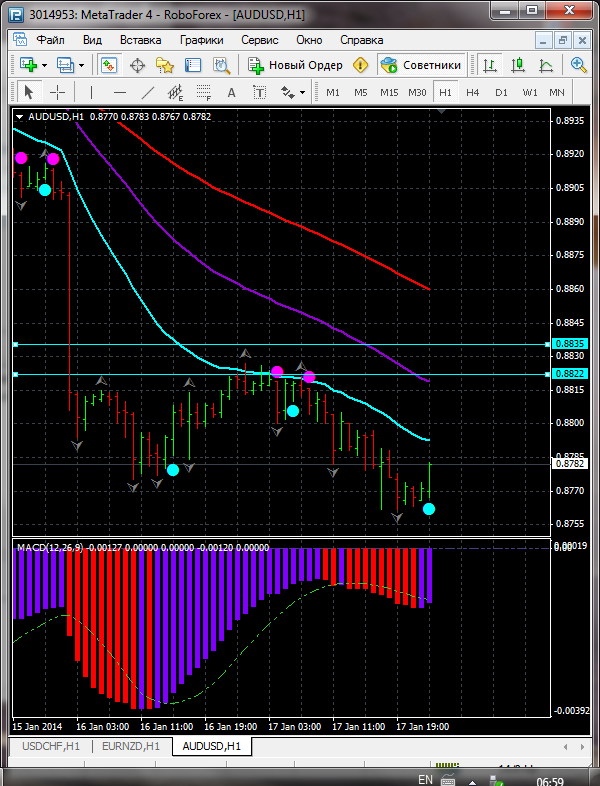The height and width of the screenshot is (786, 600).
Task: Open the MetaEditor yellow diamond icon
Action: click(360, 65)
